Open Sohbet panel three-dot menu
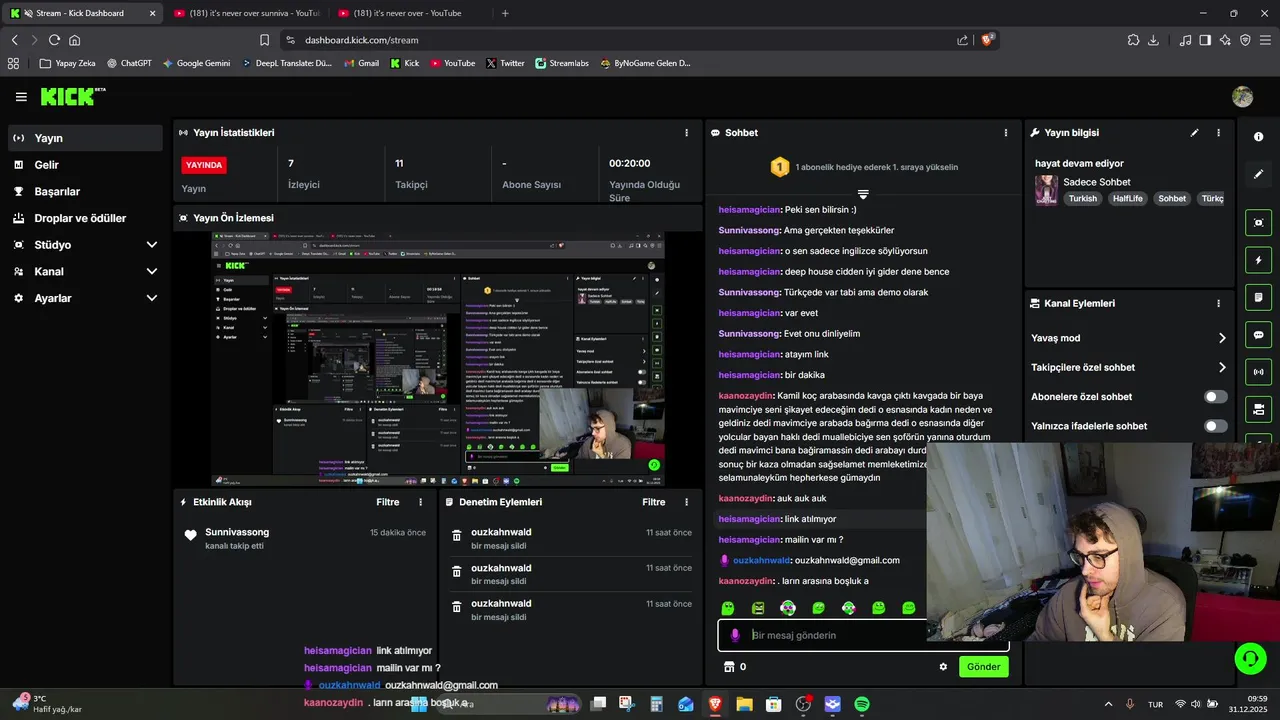Screen dimensions: 1280x720 point(1006,132)
